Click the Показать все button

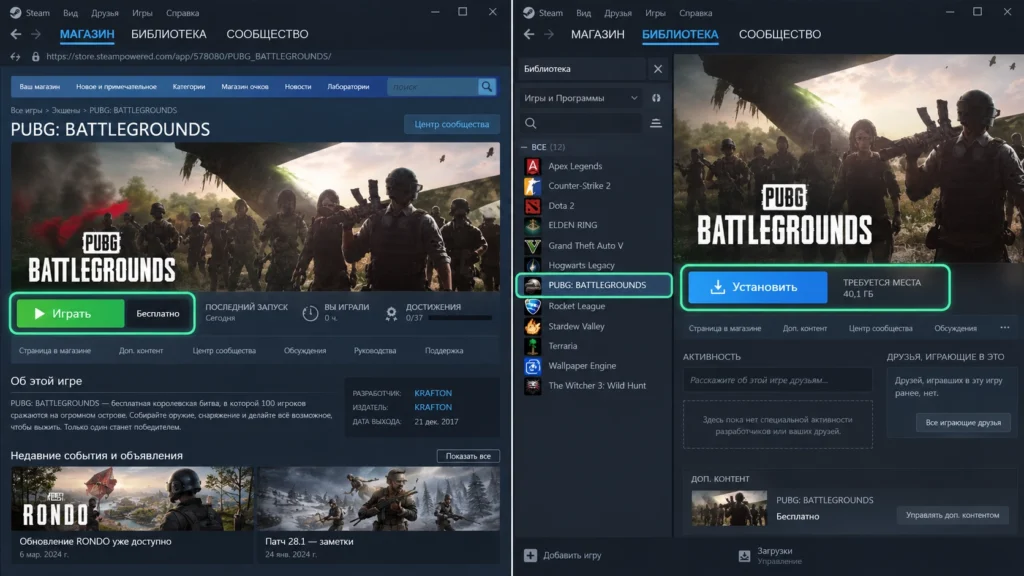point(468,456)
